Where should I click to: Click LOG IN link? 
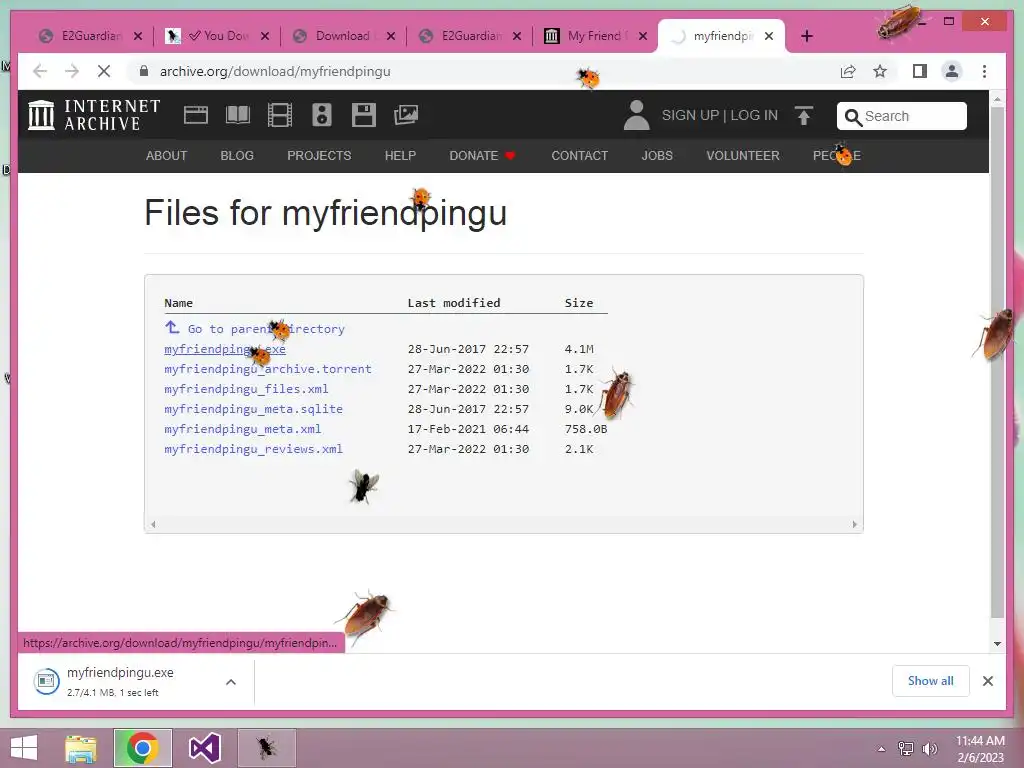(x=754, y=116)
